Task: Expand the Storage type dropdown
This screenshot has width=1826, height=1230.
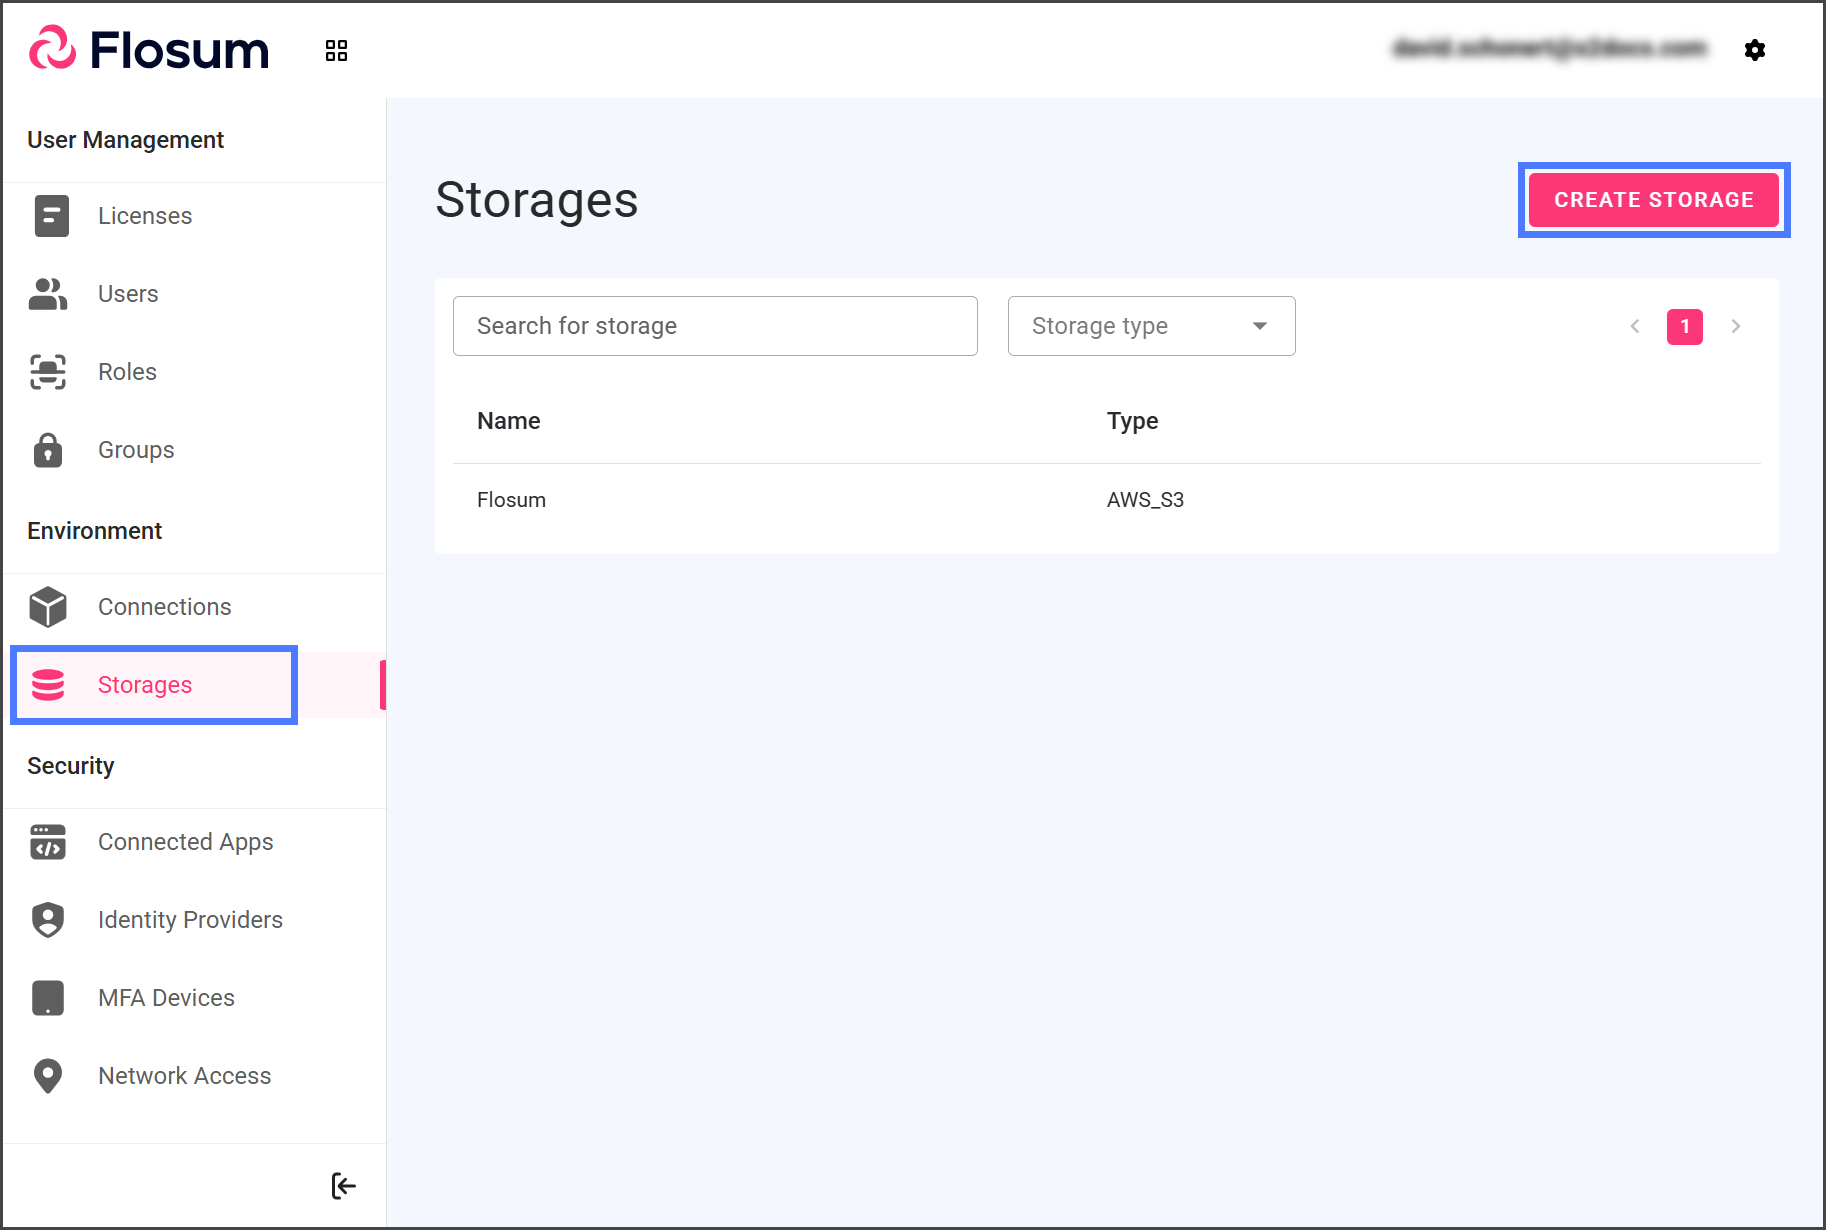Action: 1151,326
